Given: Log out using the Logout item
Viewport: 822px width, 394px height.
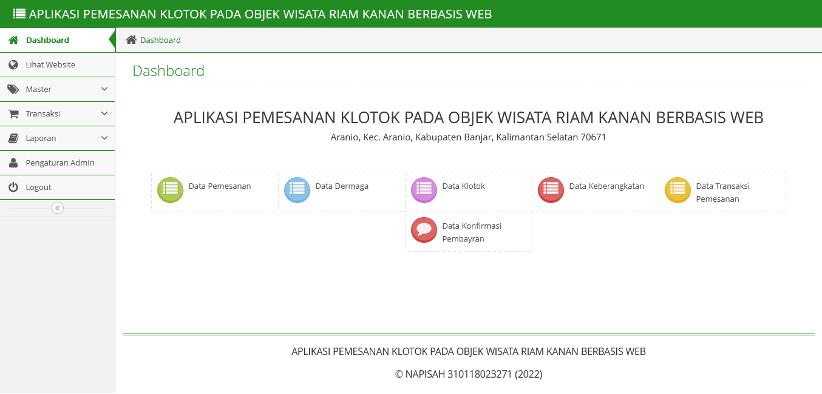Looking at the screenshot, I should 58,187.
